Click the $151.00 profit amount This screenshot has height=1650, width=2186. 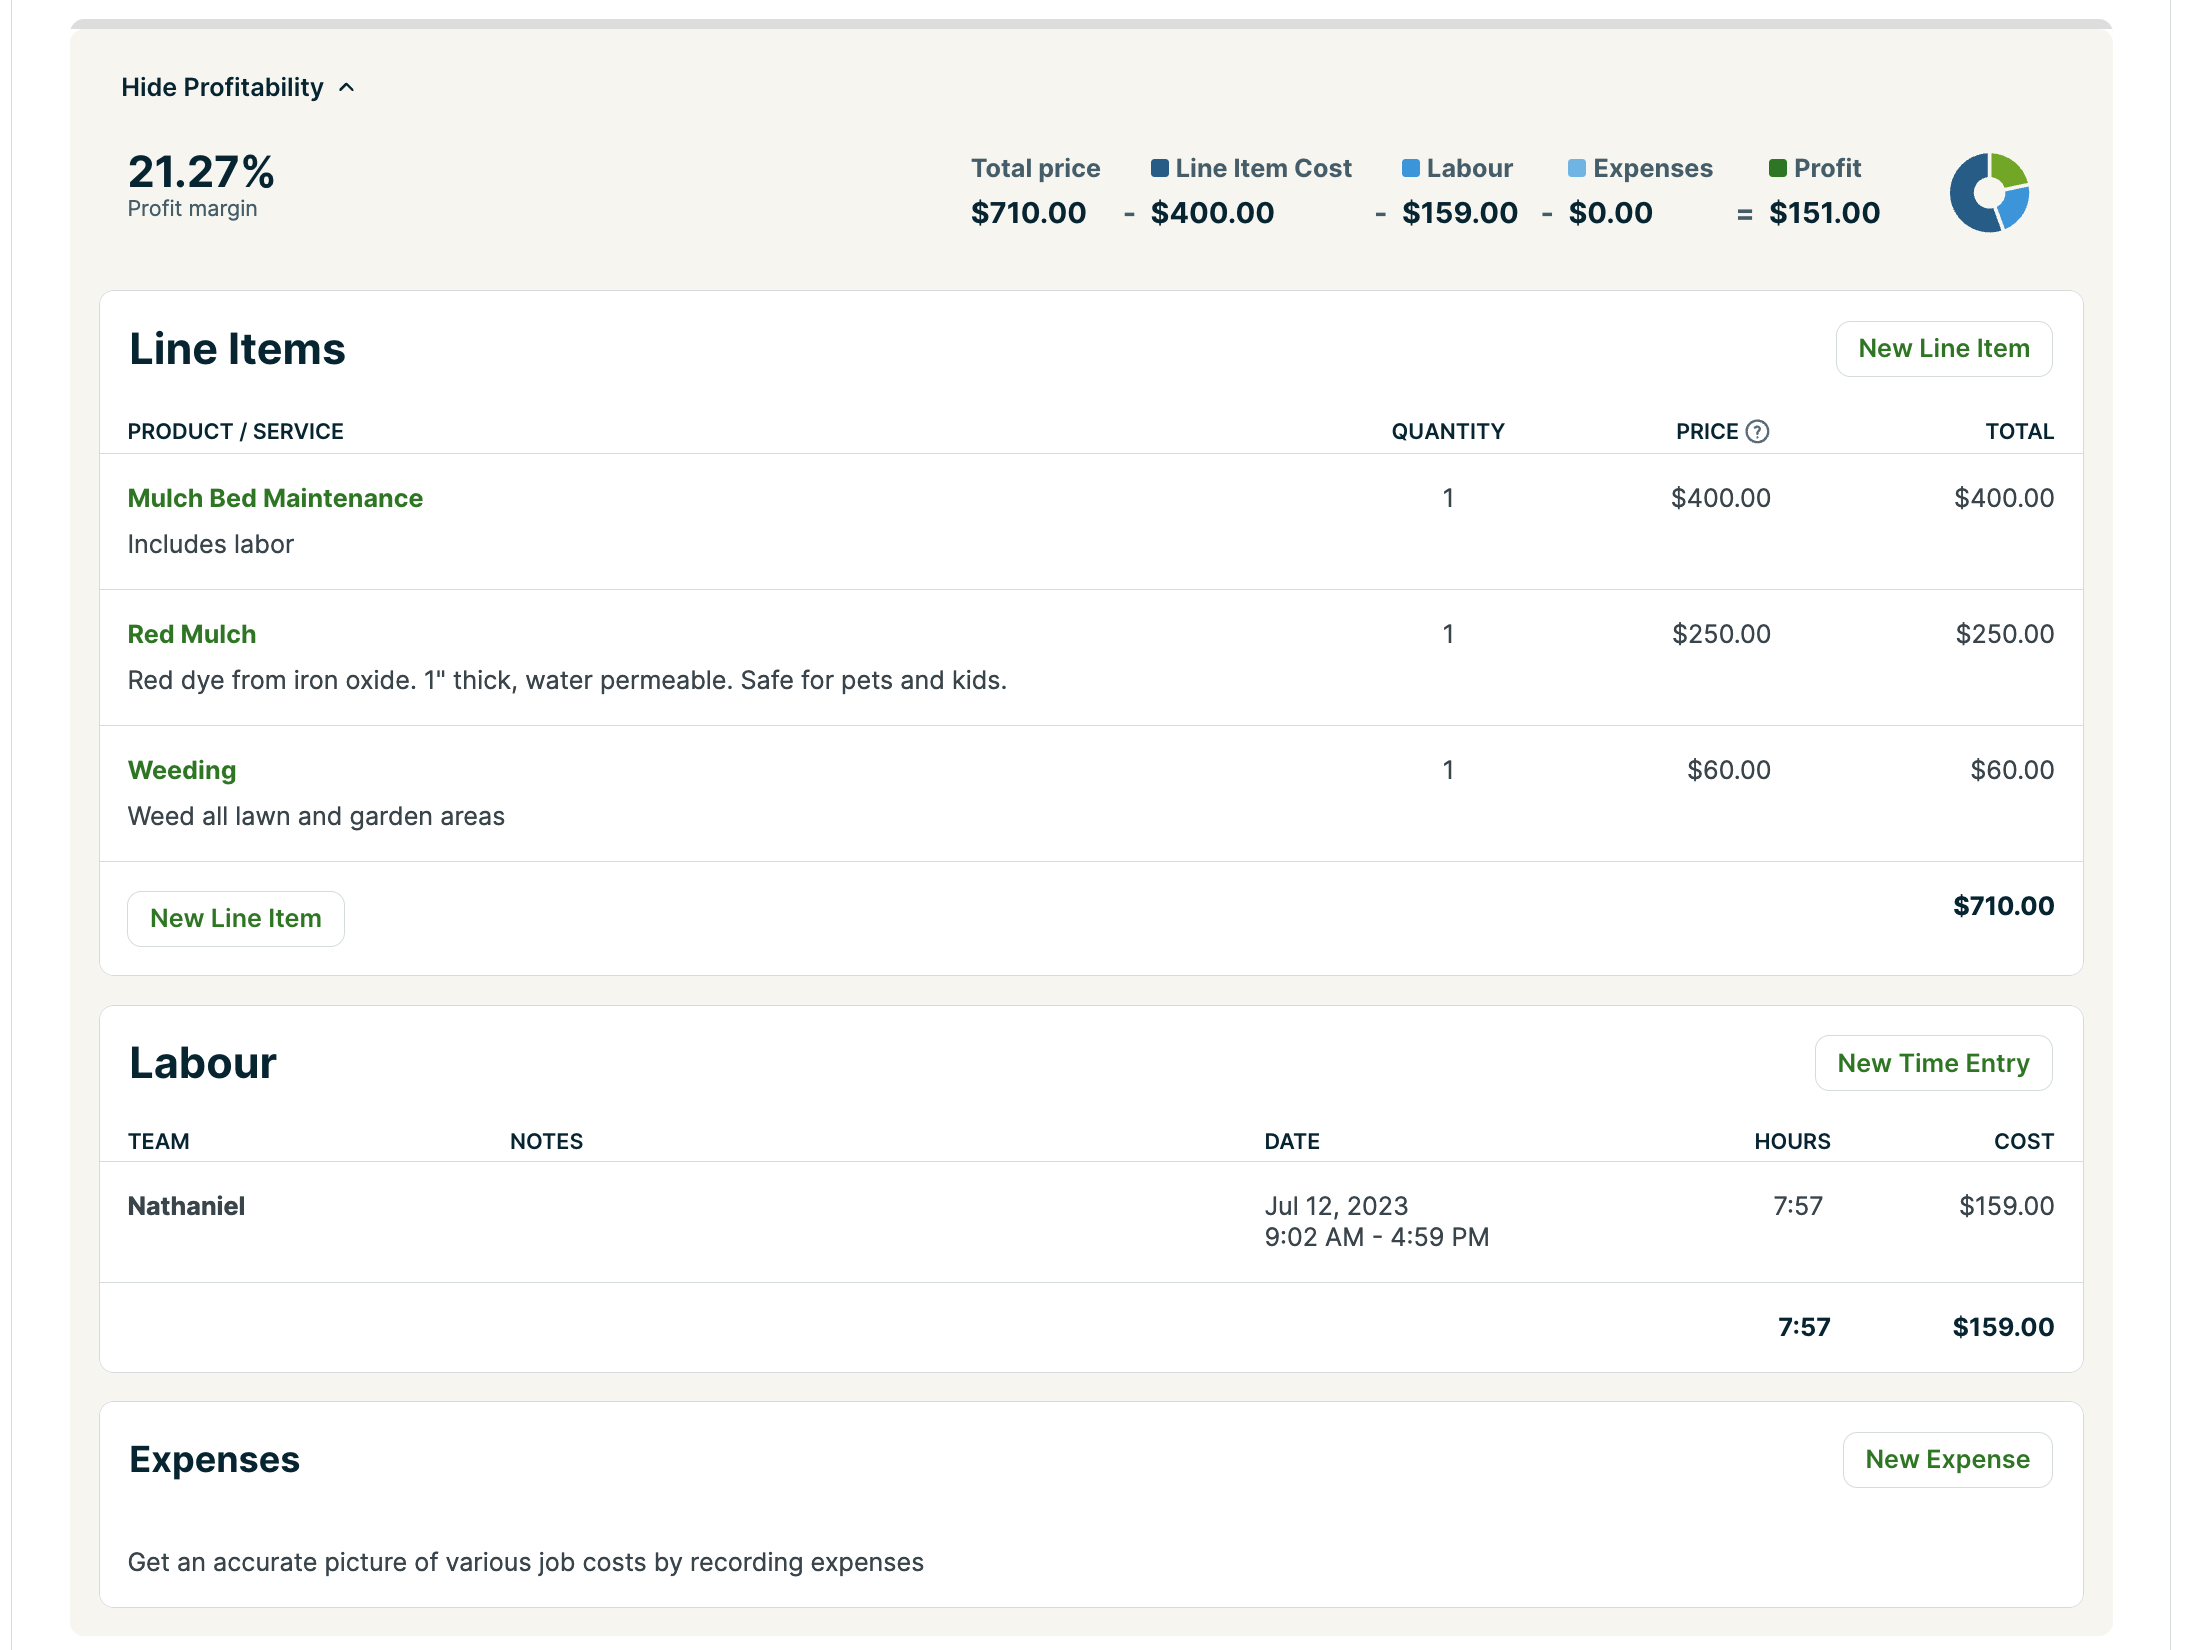click(x=1824, y=213)
